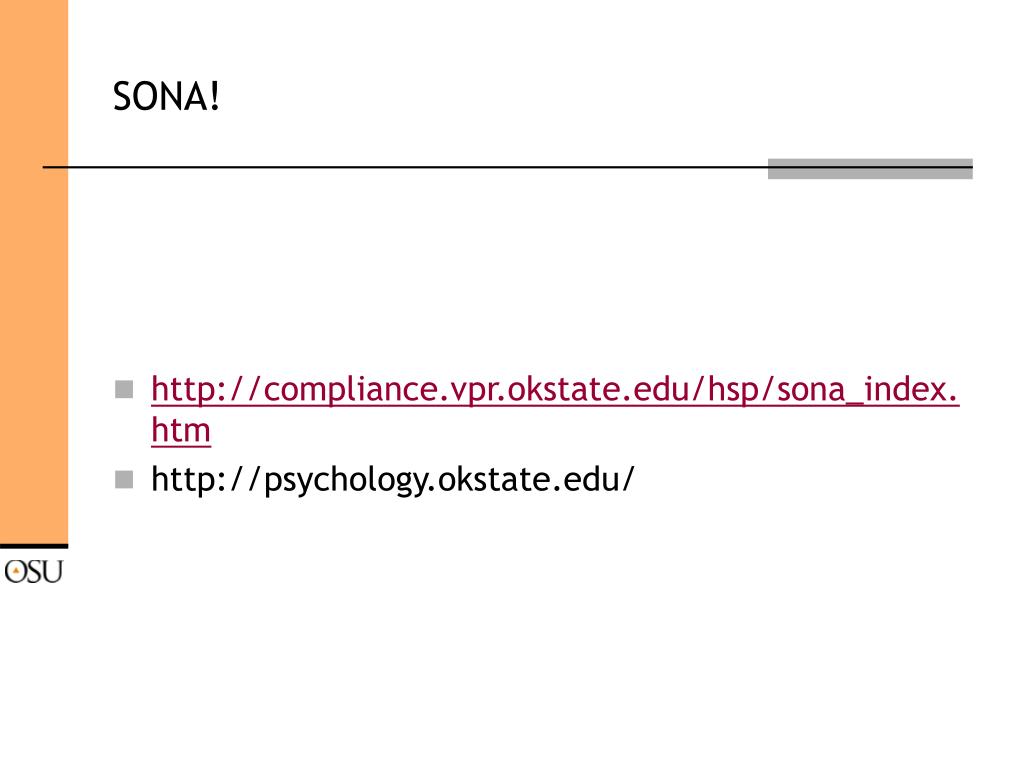Click the black line above OSU logo

(34, 546)
